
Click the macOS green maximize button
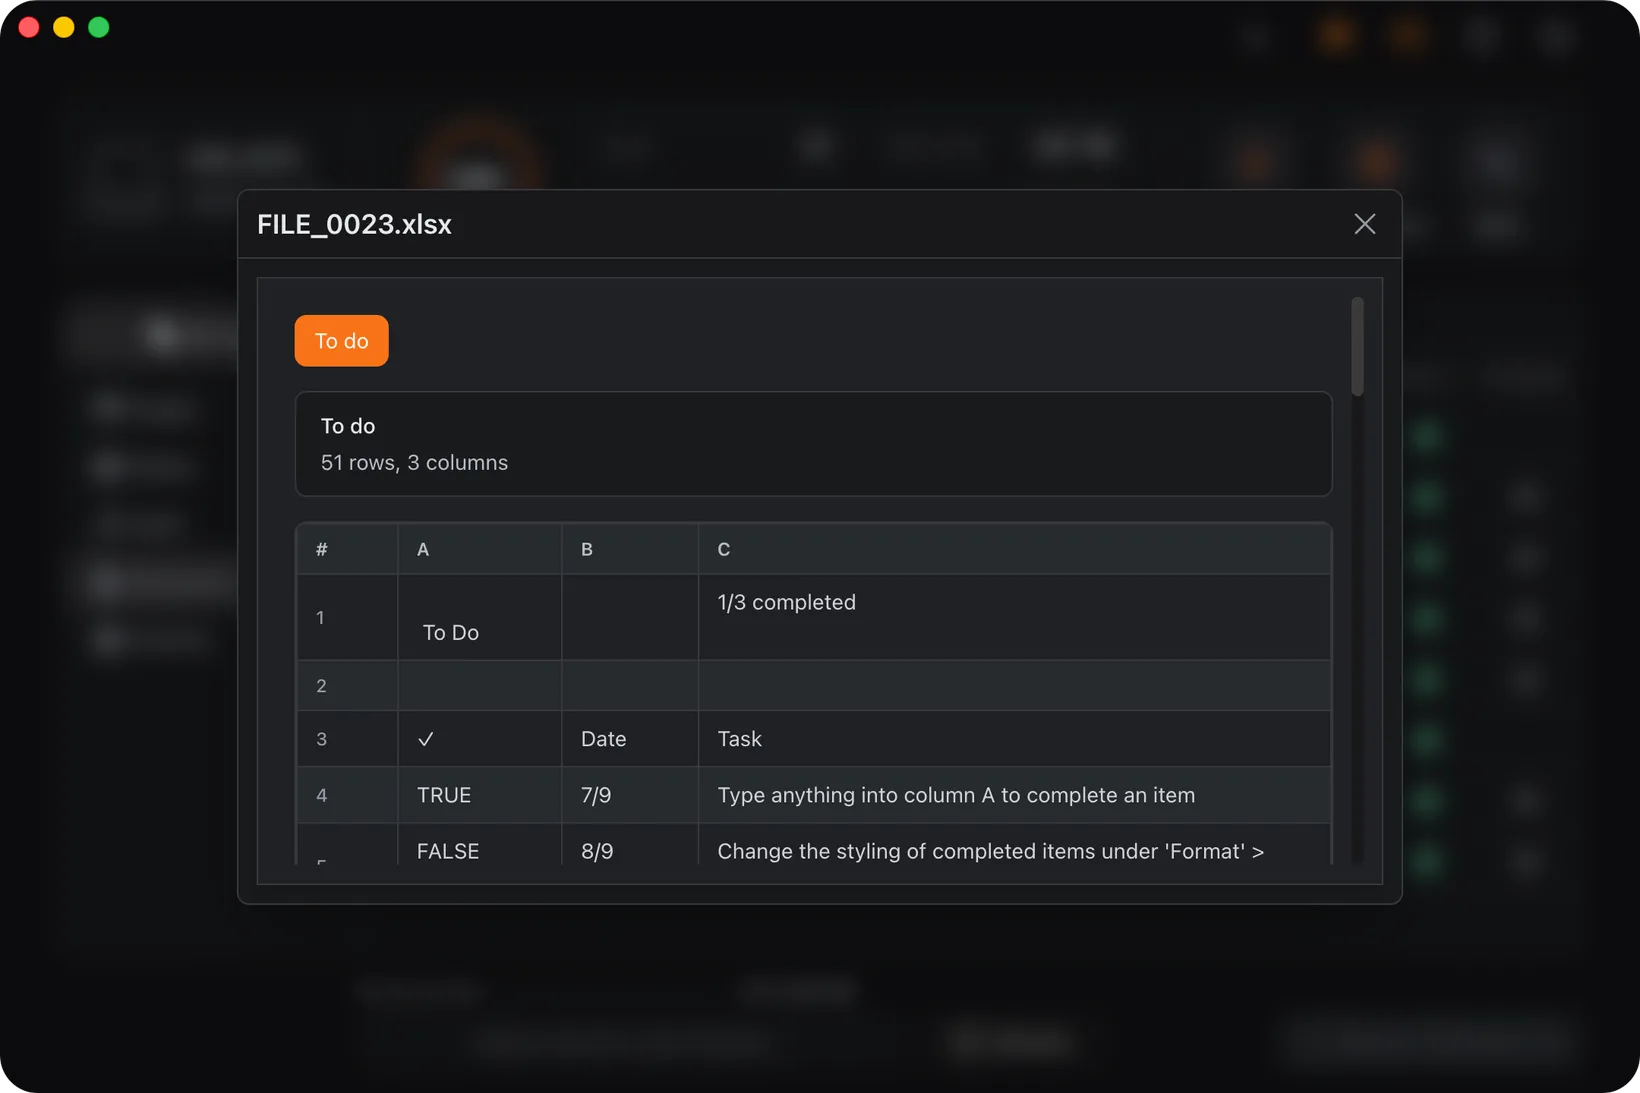tap(98, 27)
